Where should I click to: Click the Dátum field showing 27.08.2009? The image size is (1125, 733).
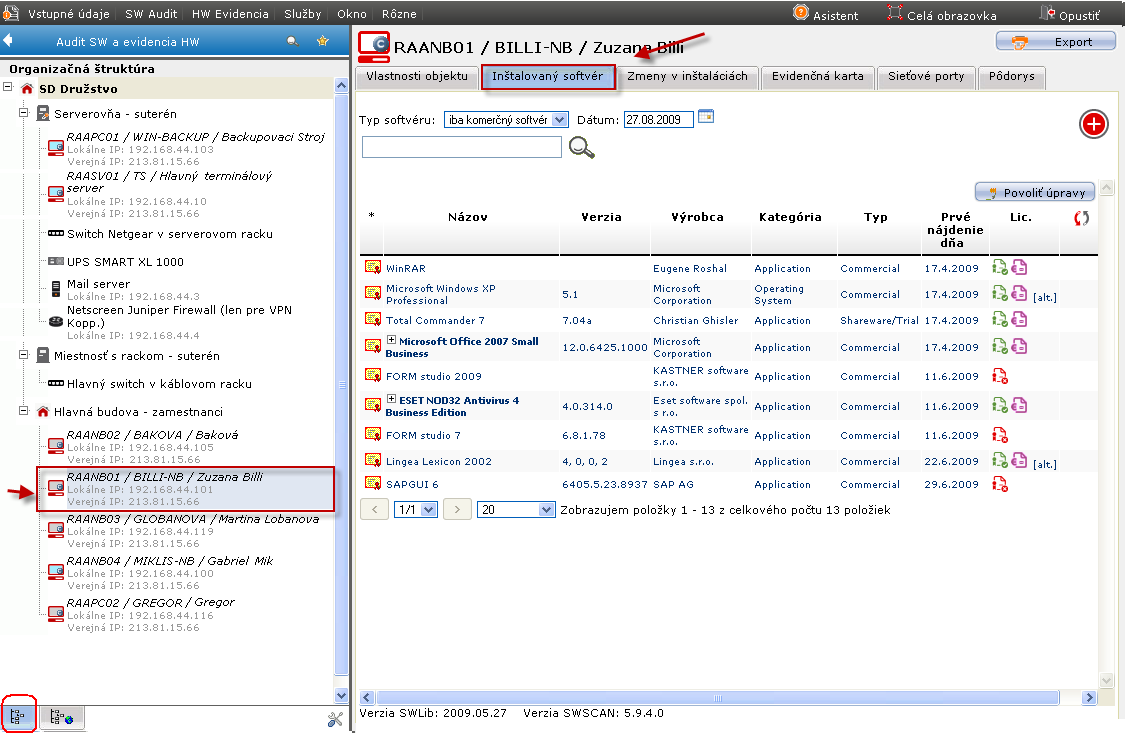659,120
